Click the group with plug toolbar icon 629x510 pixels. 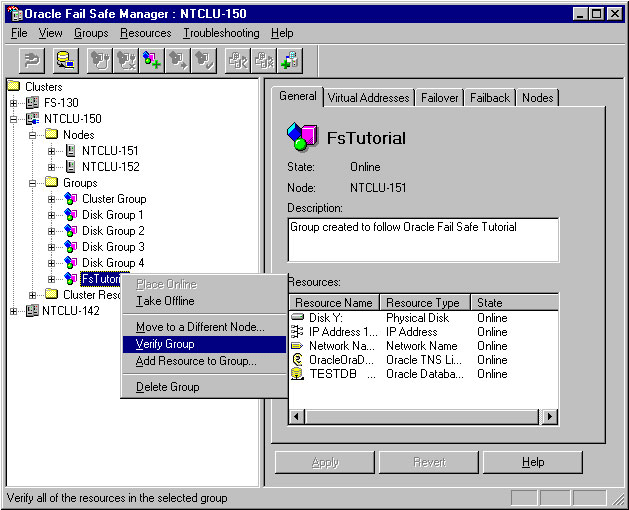tap(100, 61)
